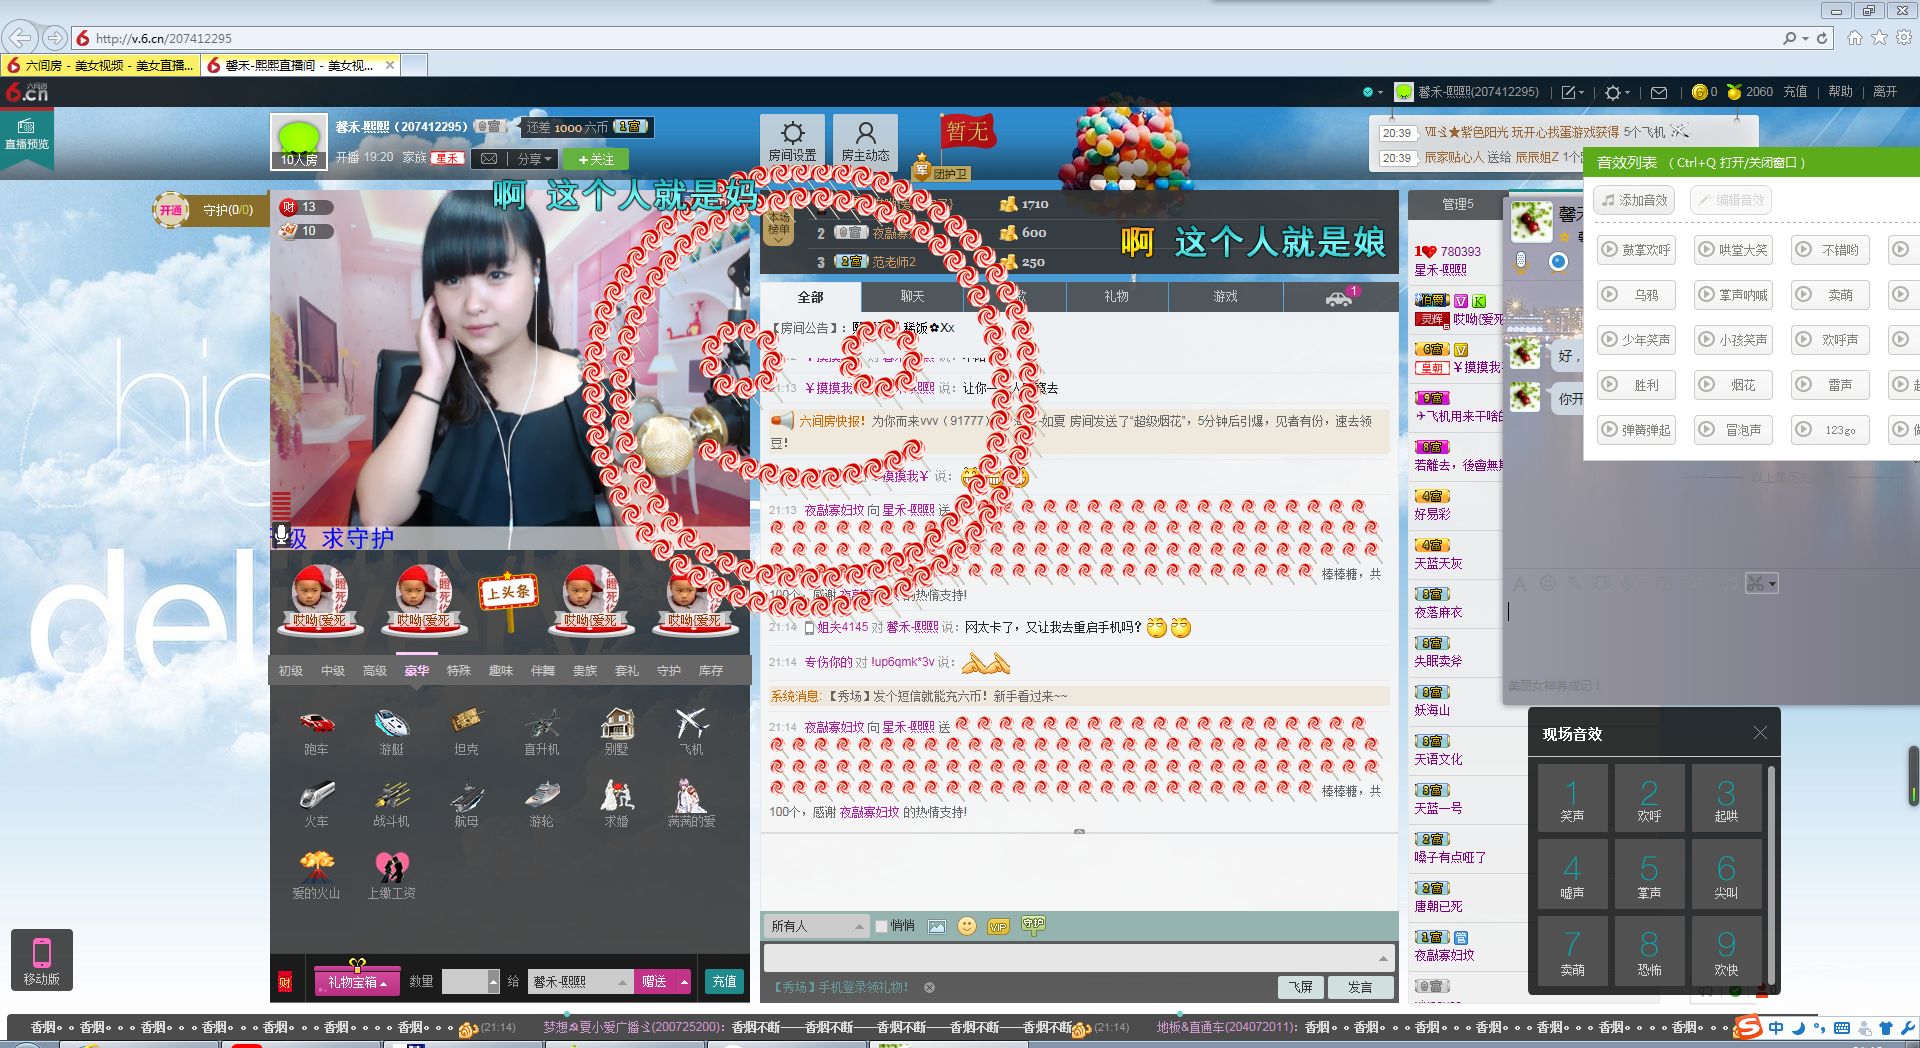The width and height of the screenshot is (1920, 1048).
Task: Expand the top bar settings gear dropdown
Action: [x=1617, y=92]
